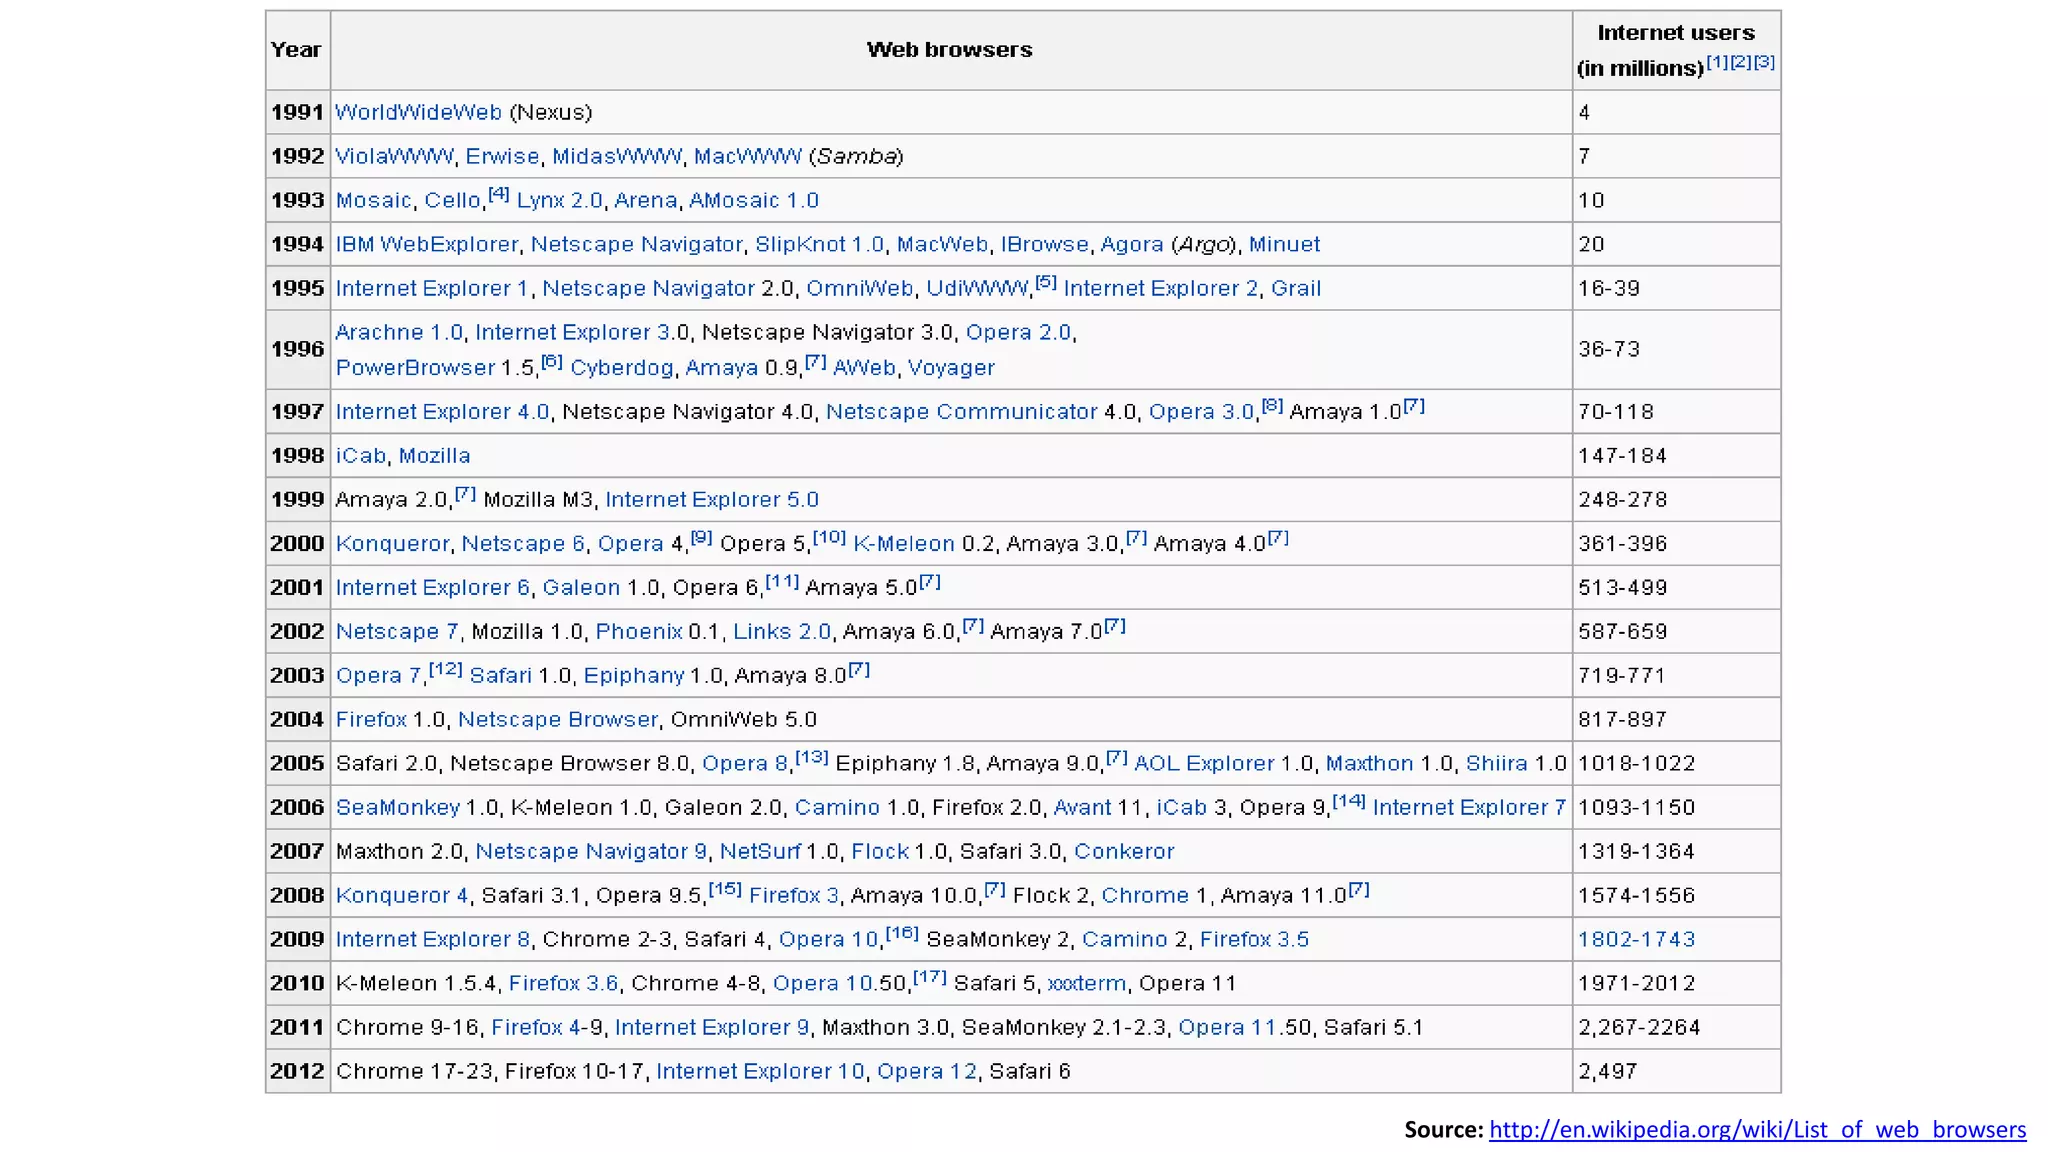The width and height of the screenshot is (2048, 1152).
Task: Click the Netscape Navigator link in 1994 row
Action: click(x=636, y=244)
